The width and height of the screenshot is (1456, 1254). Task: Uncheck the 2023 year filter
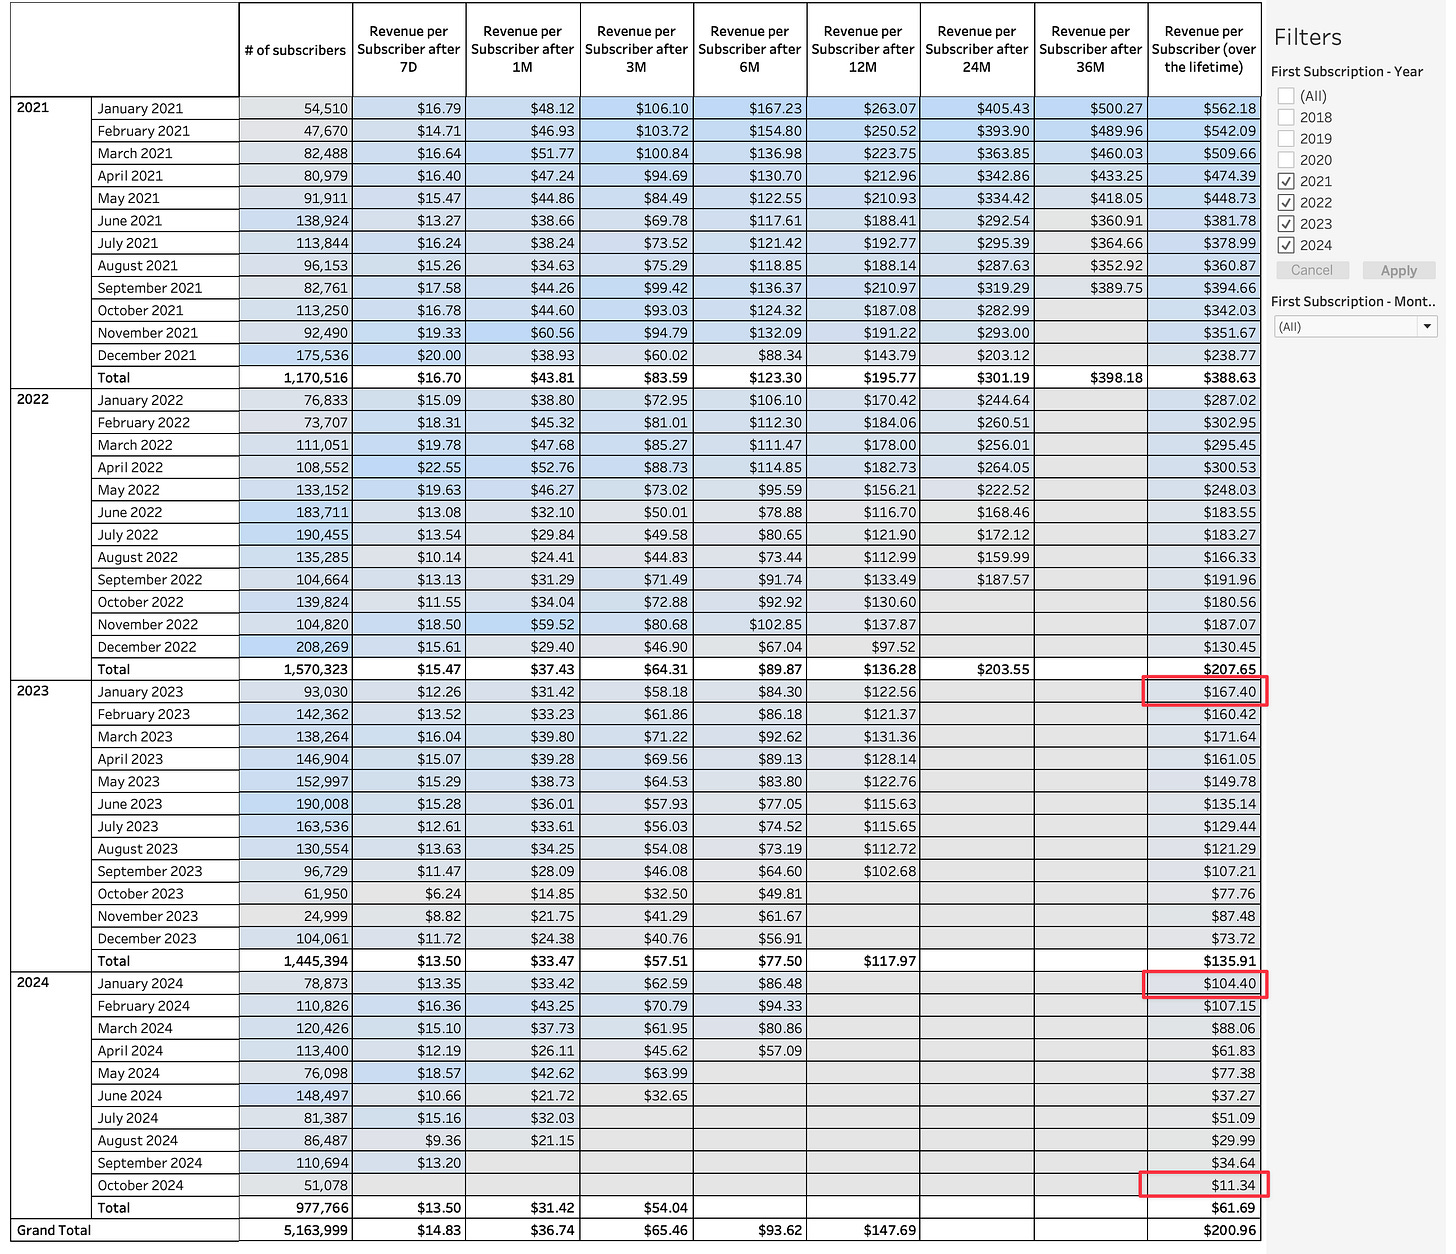pyautogui.click(x=1286, y=224)
